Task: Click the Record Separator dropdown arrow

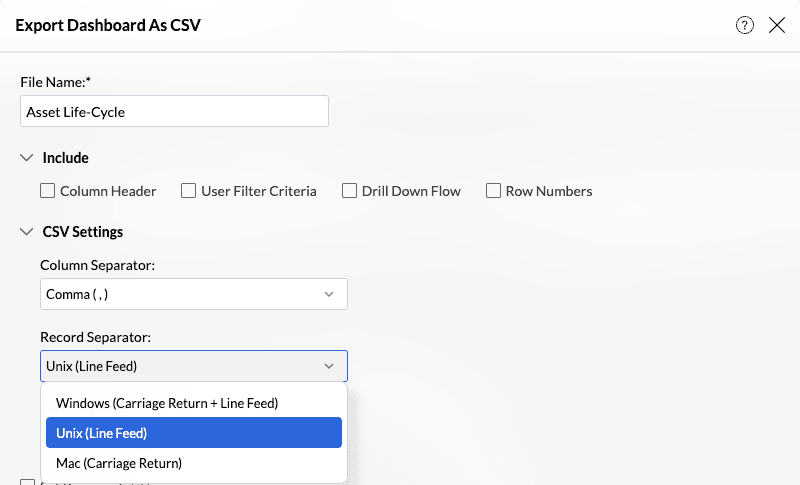Action: click(x=329, y=366)
